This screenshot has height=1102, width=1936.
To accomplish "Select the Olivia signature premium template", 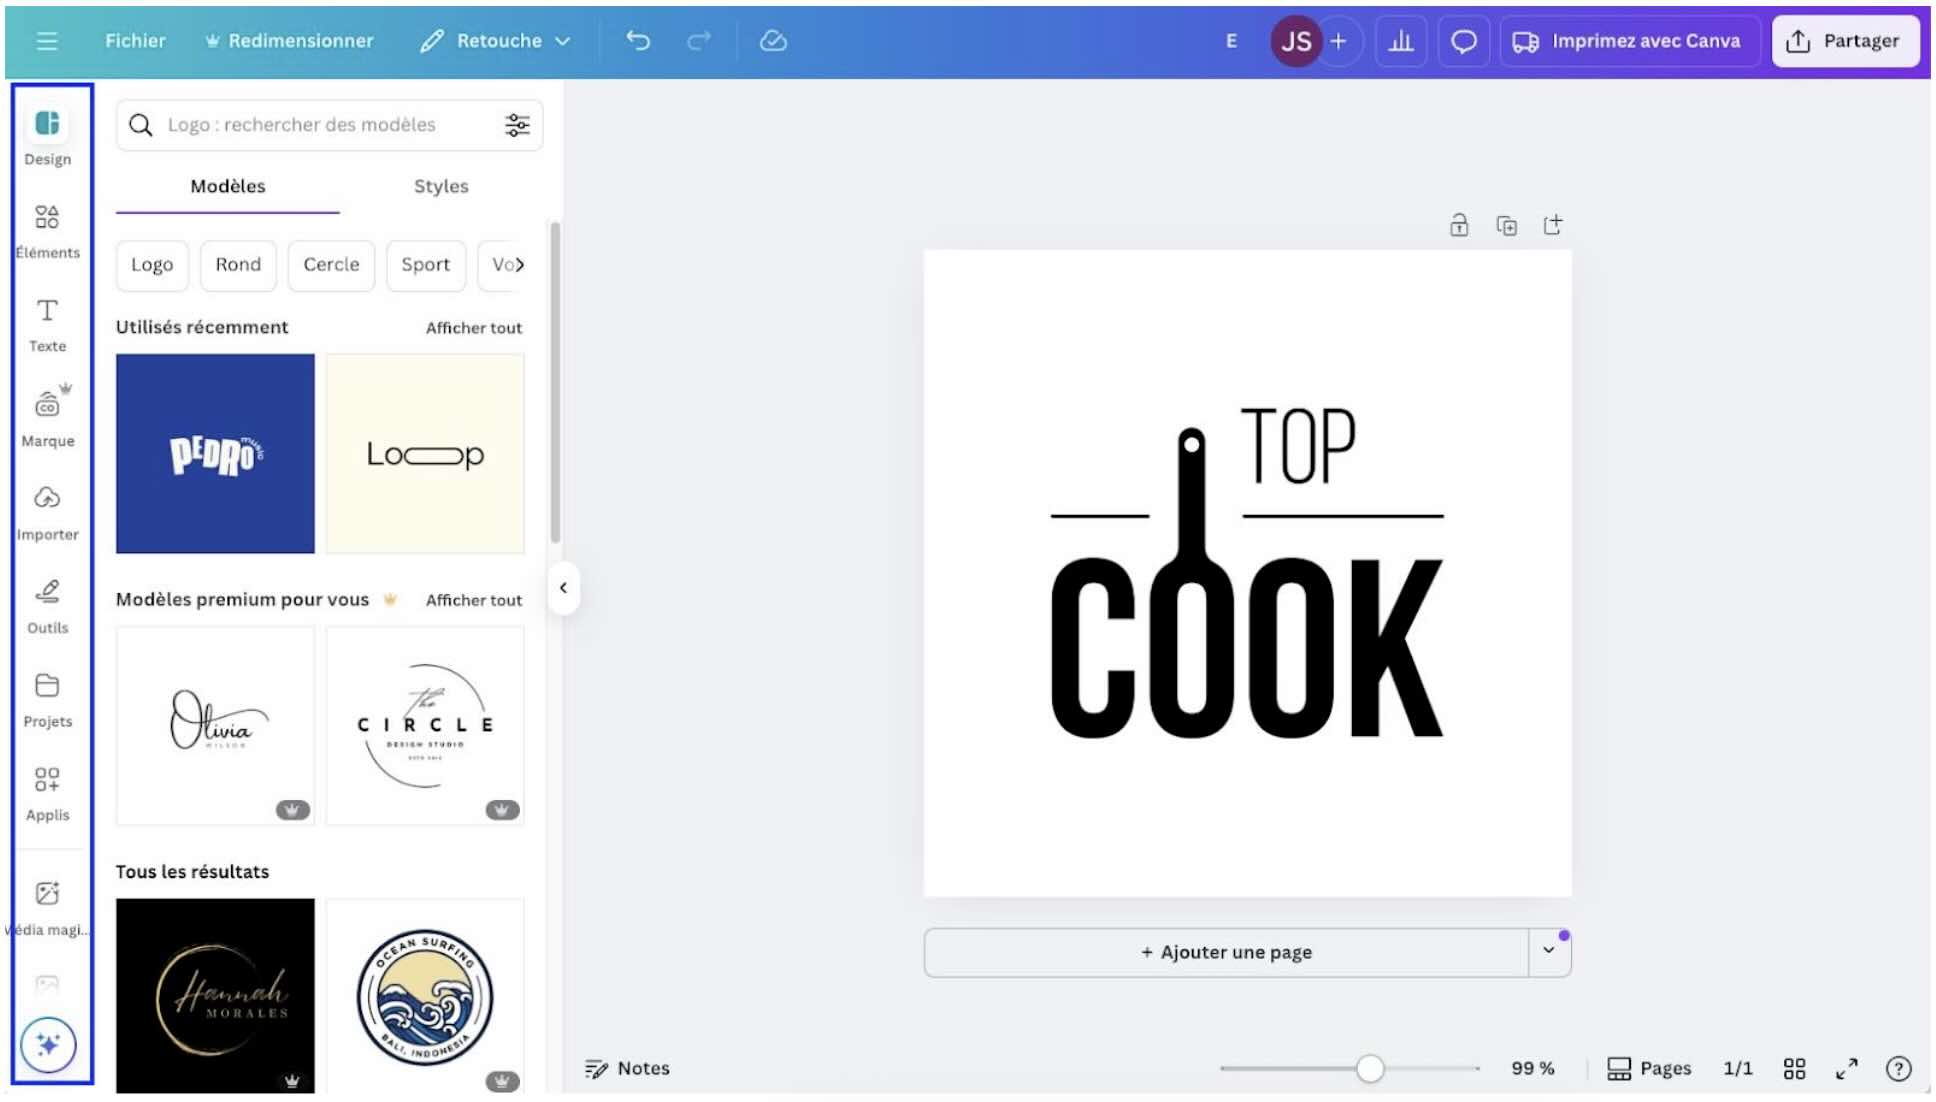I will click(x=215, y=726).
